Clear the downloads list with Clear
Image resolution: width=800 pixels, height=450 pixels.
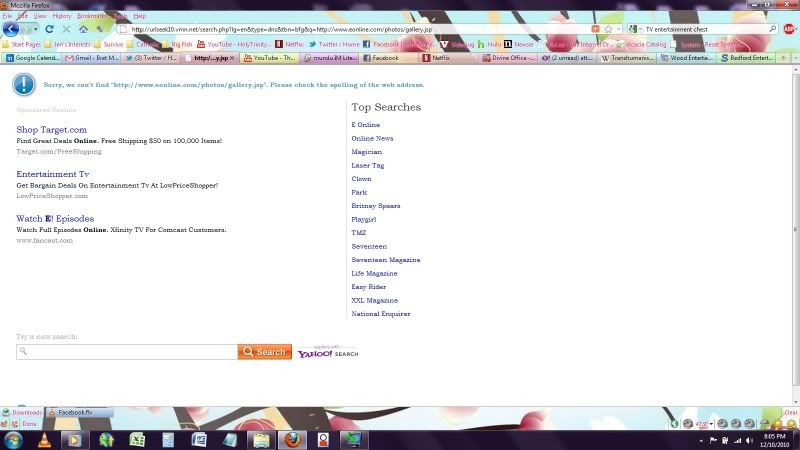coord(791,412)
